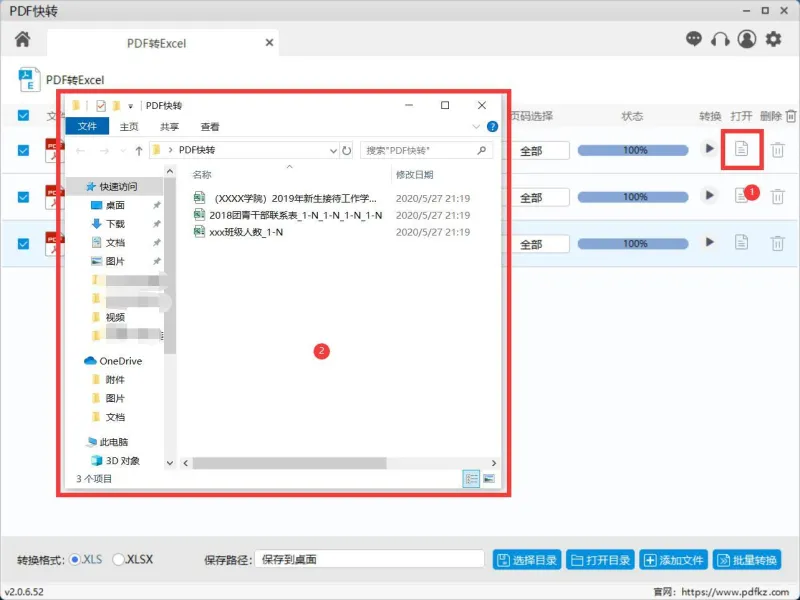Image resolution: width=800 pixels, height=600 pixels.
Task: Open the 文件 menu in Explorer window
Action: (87, 126)
